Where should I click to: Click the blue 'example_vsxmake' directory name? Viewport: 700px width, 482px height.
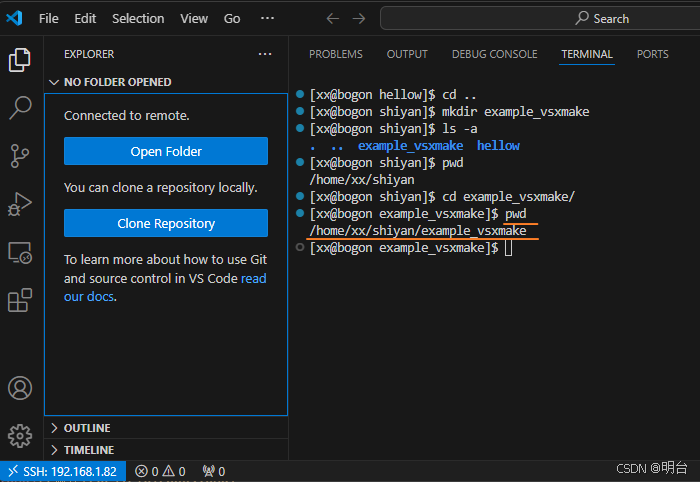pos(410,145)
